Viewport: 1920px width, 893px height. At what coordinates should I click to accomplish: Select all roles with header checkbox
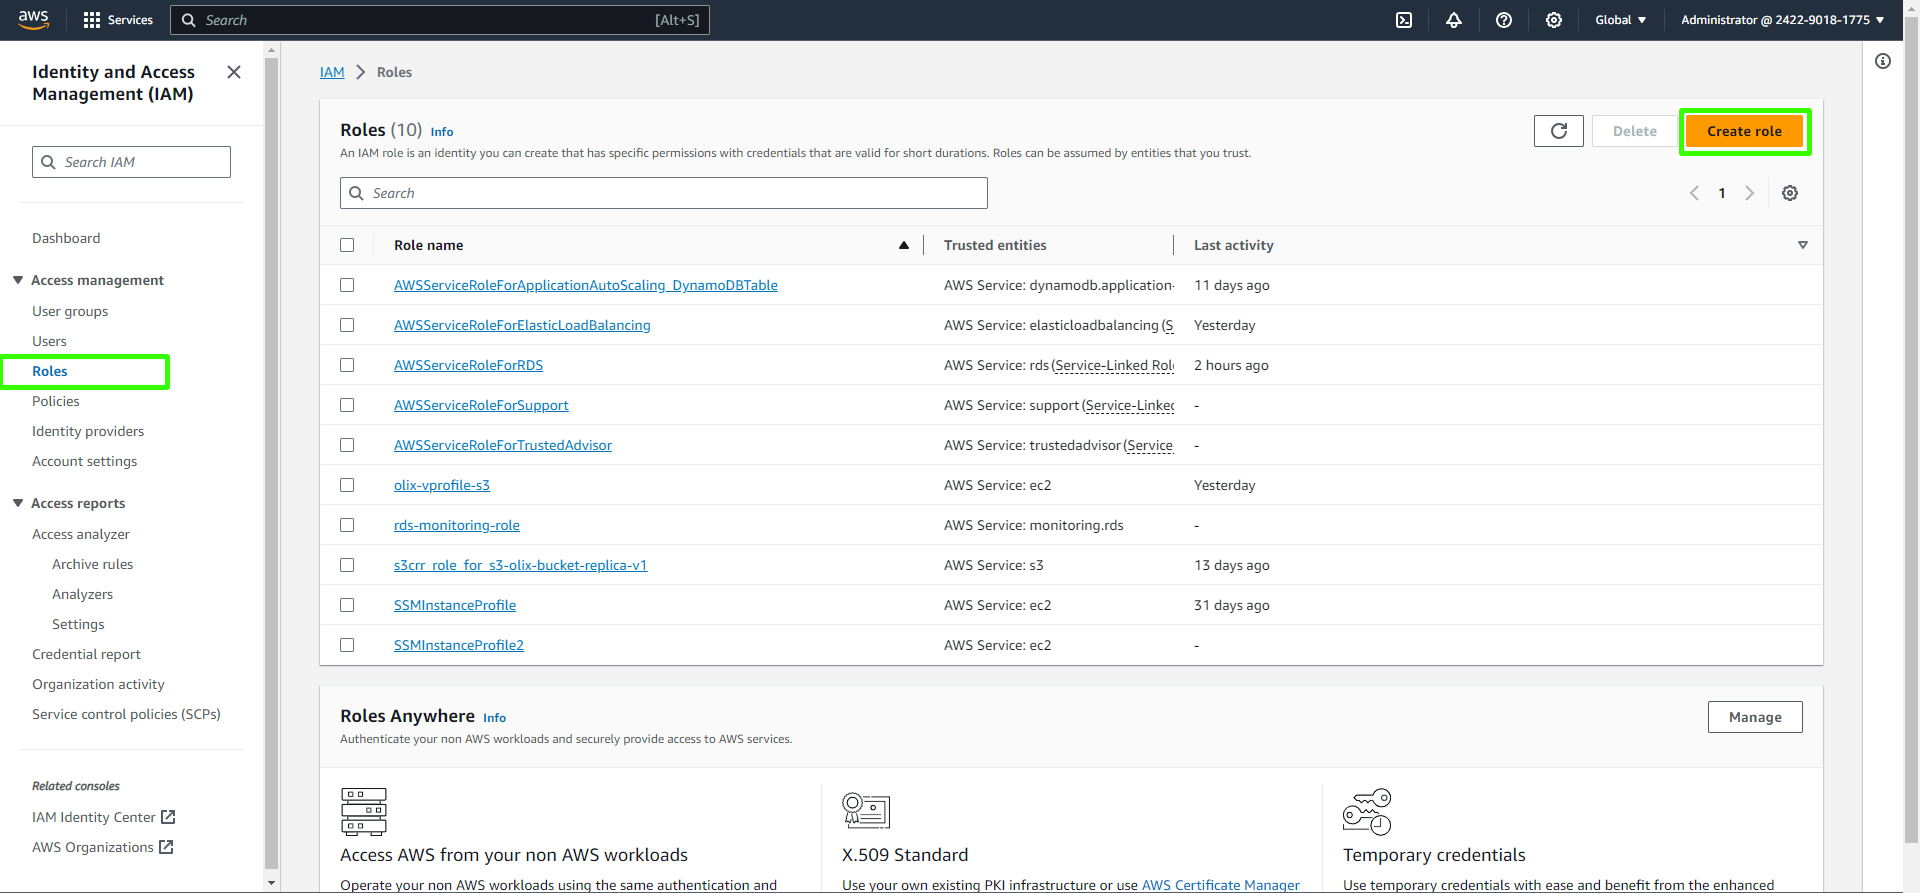tap(347, 245)
